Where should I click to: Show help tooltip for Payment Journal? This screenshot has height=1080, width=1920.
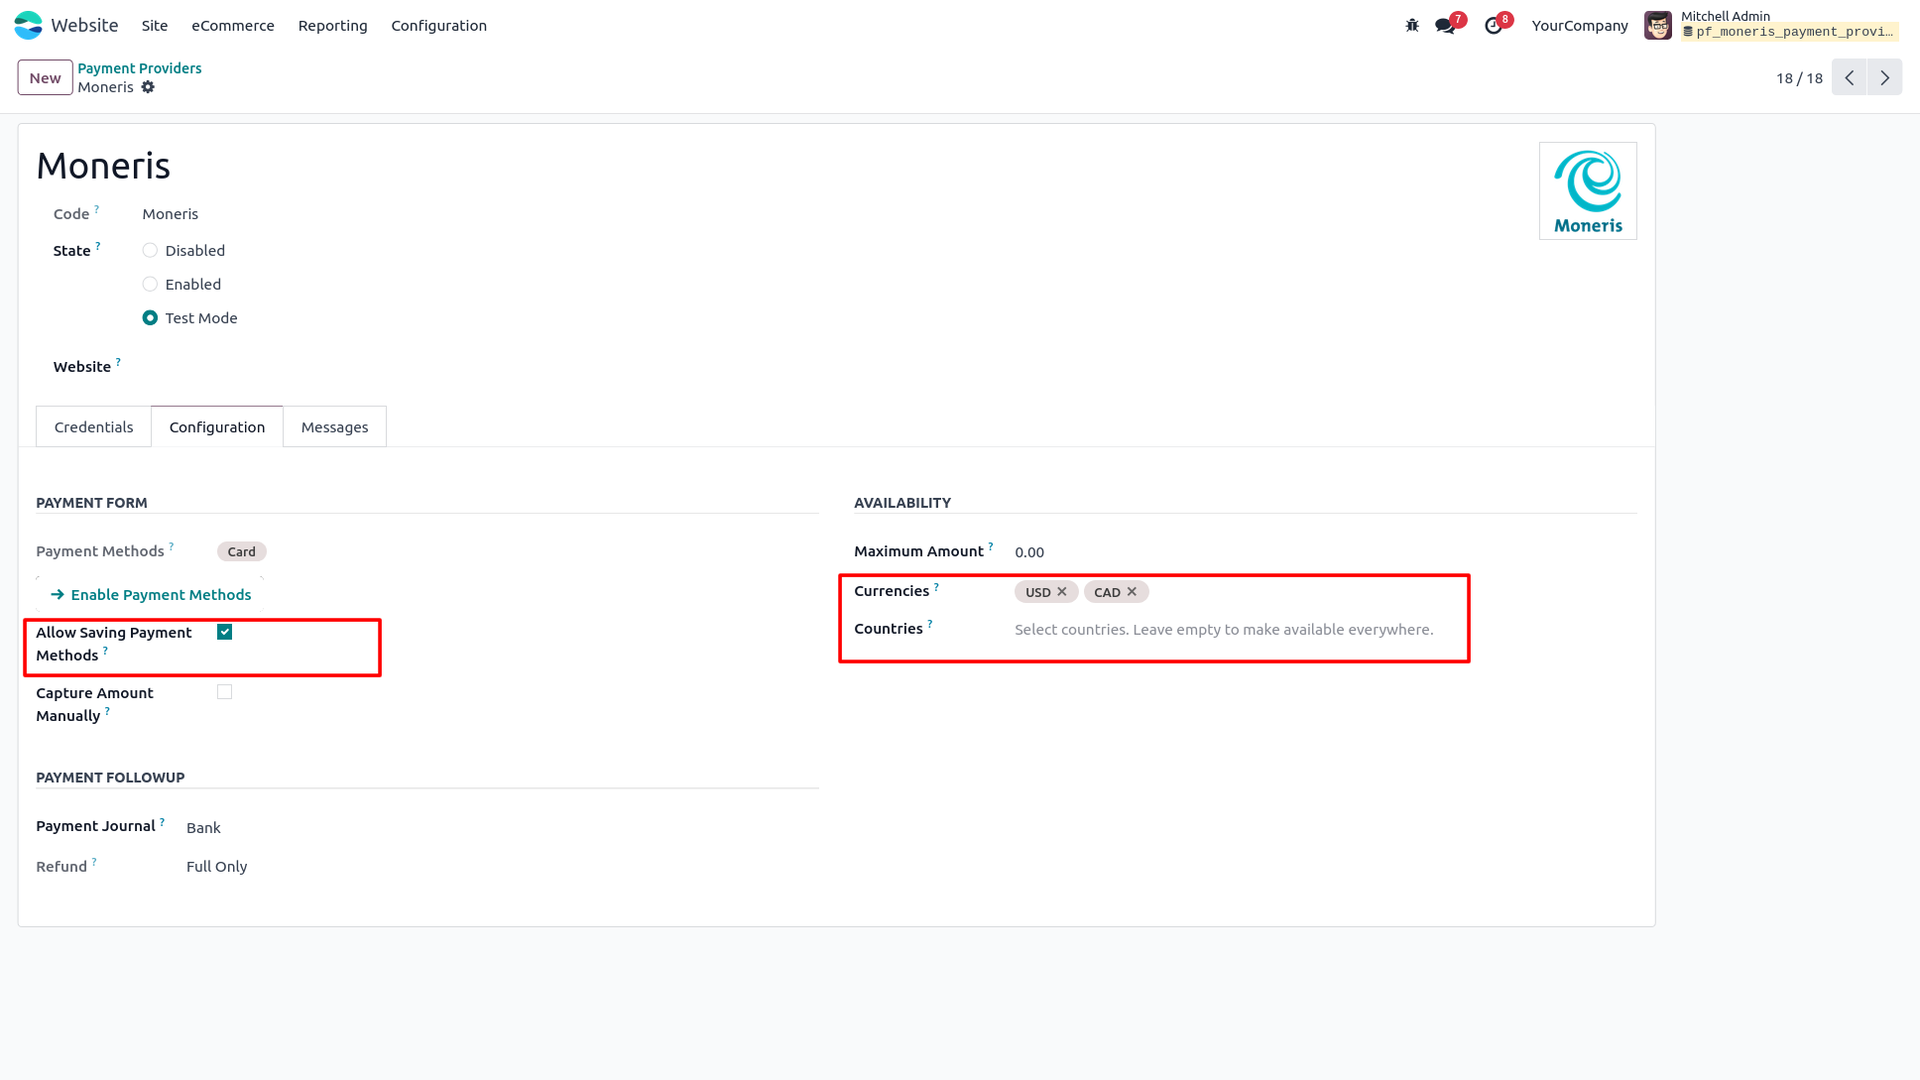tap(162, 821)
